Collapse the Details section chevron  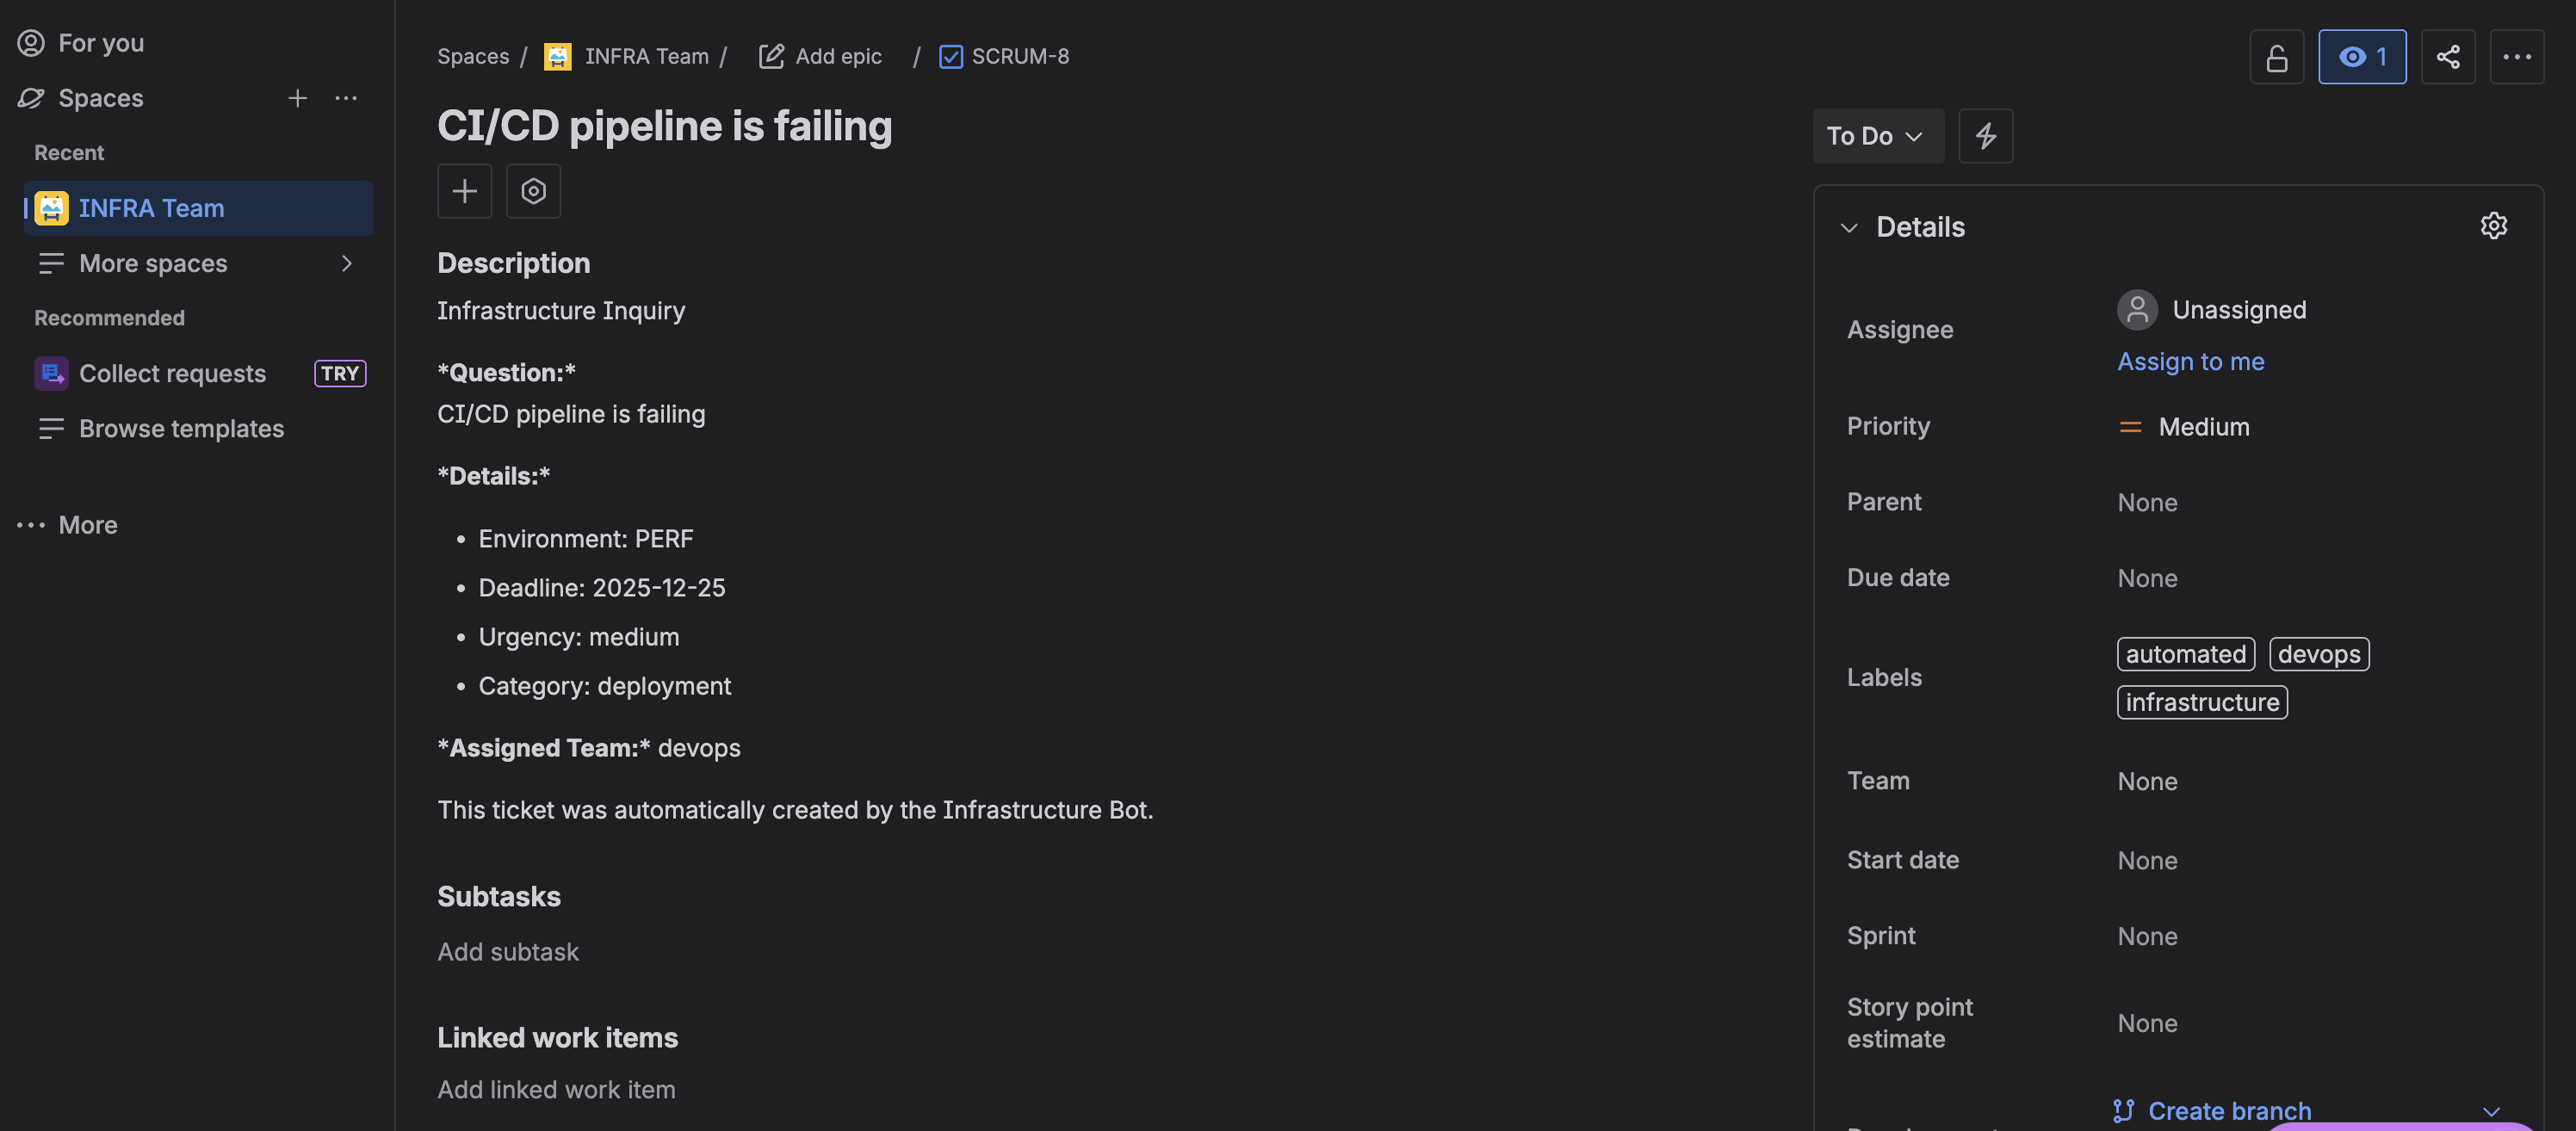(x=1850, y=227)
